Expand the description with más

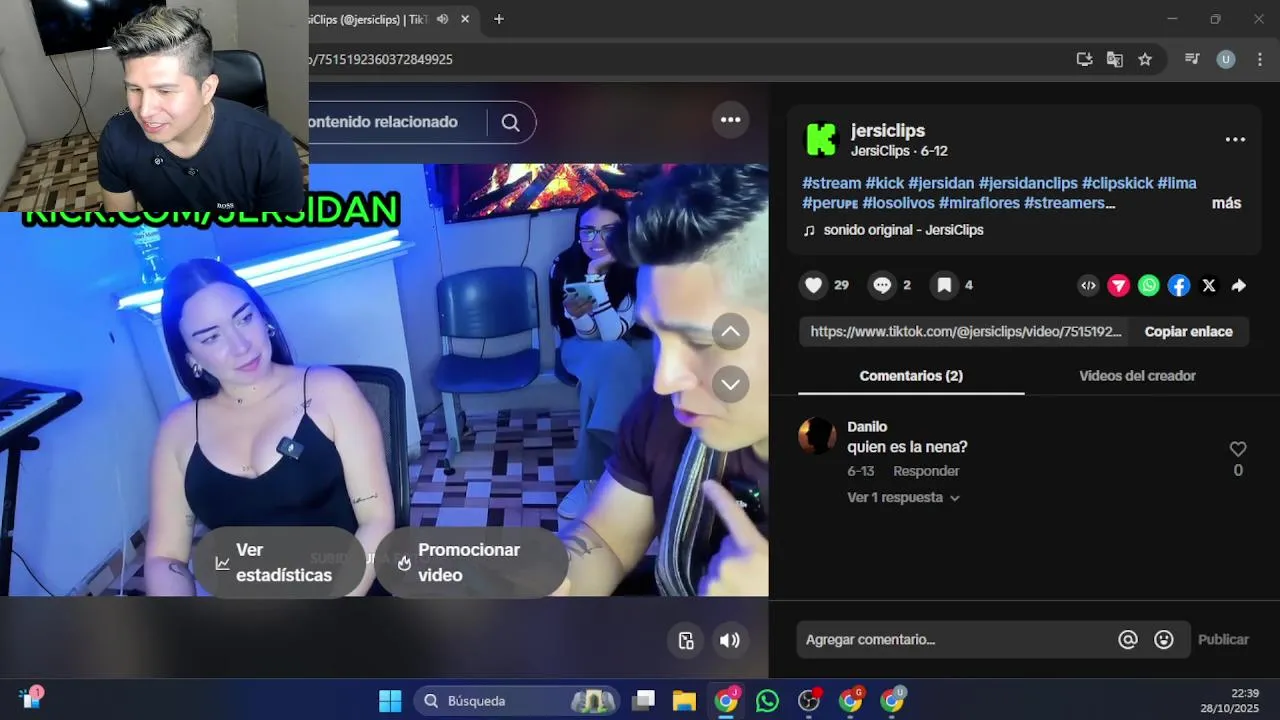point(1226,203)
